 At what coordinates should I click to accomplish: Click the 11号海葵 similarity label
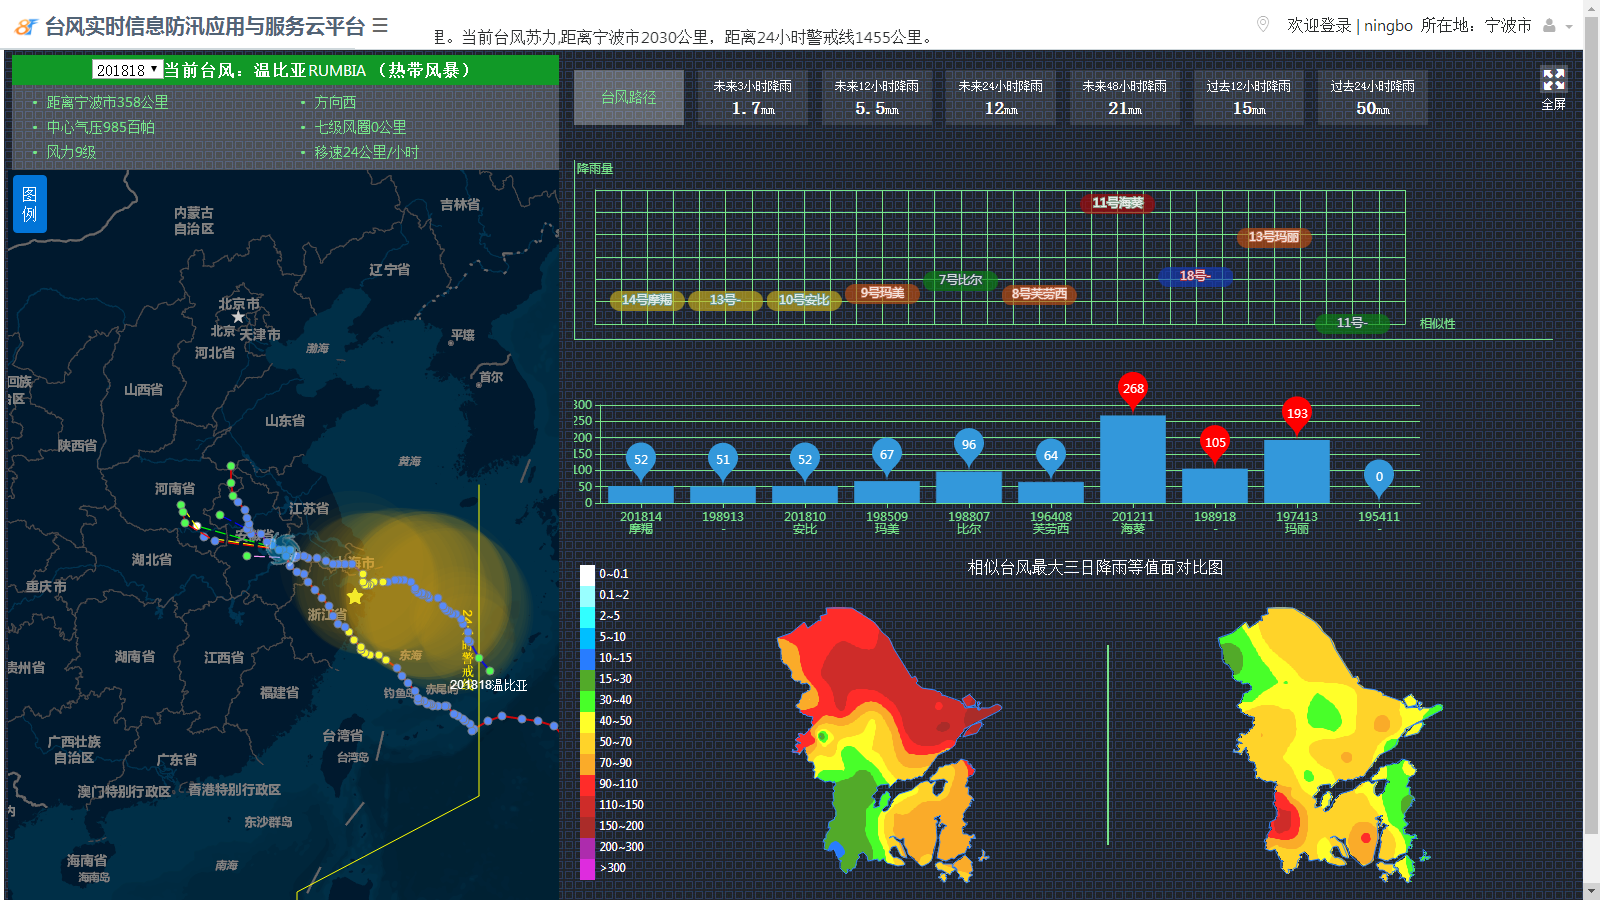click(x=1117, y=203)
